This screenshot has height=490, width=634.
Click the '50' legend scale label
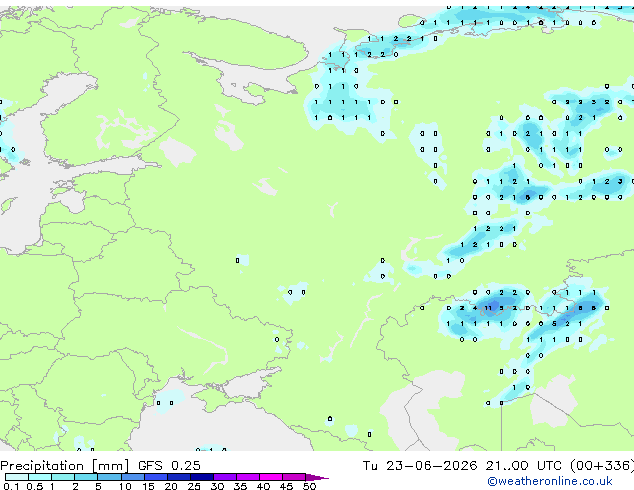click(x=309, y=486)
